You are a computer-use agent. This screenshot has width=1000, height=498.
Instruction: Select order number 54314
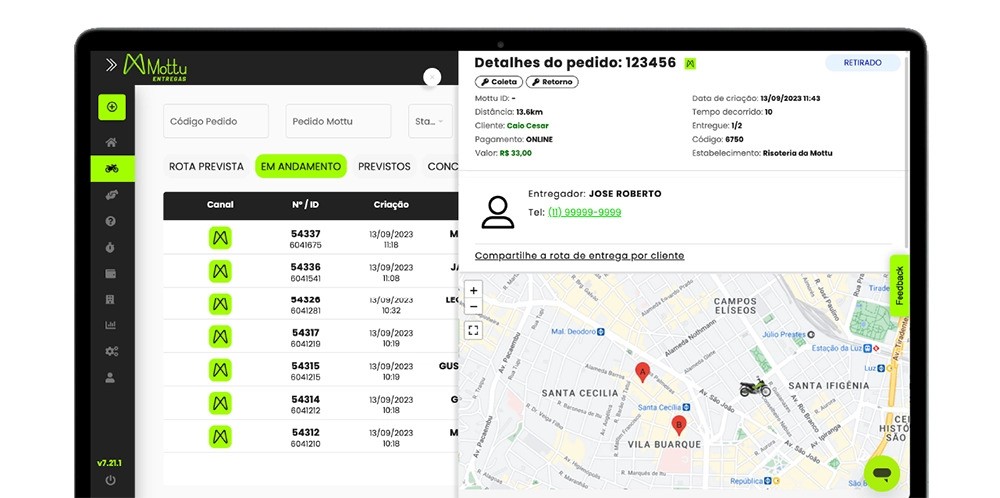click(x=305, y=399)
